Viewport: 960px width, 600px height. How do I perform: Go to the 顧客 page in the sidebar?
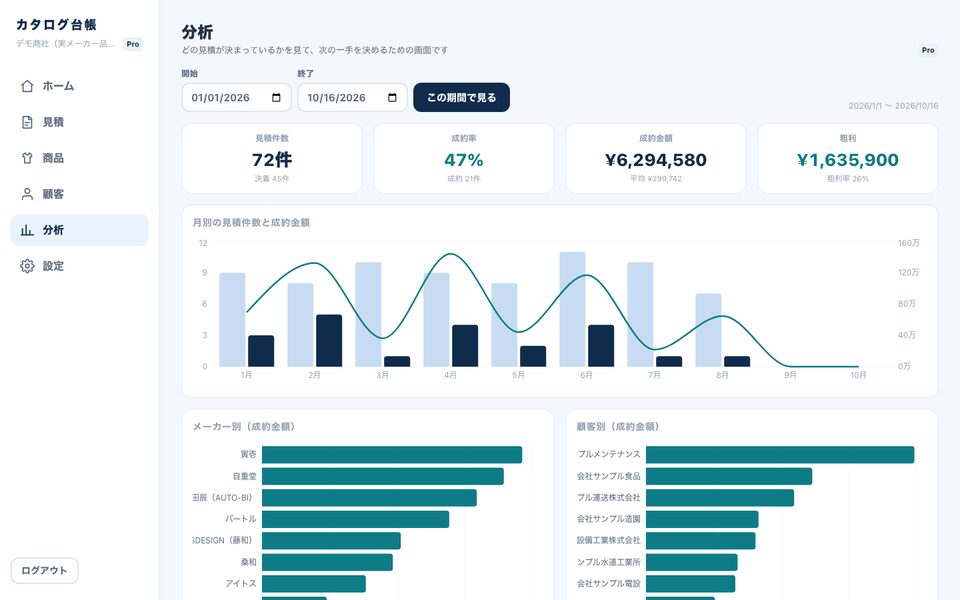coord(80,194)
